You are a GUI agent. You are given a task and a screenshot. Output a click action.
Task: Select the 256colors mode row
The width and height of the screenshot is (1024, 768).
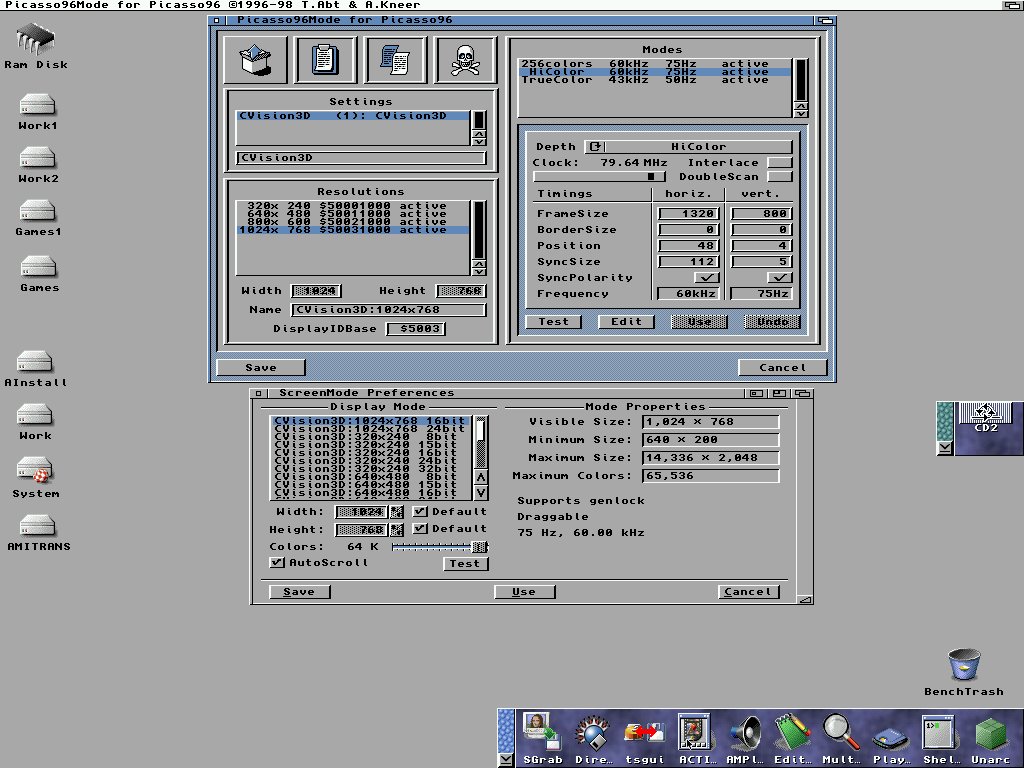coord(655,63)
